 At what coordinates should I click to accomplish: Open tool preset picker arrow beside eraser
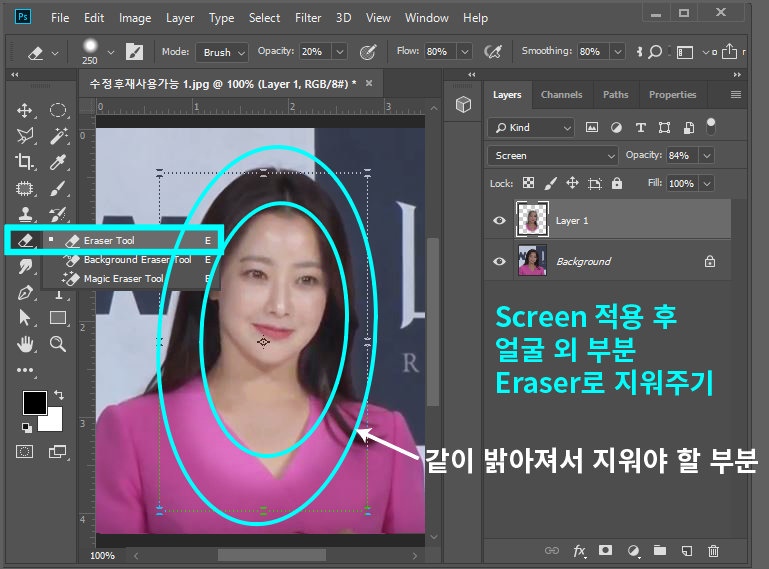tap(55, 52)
